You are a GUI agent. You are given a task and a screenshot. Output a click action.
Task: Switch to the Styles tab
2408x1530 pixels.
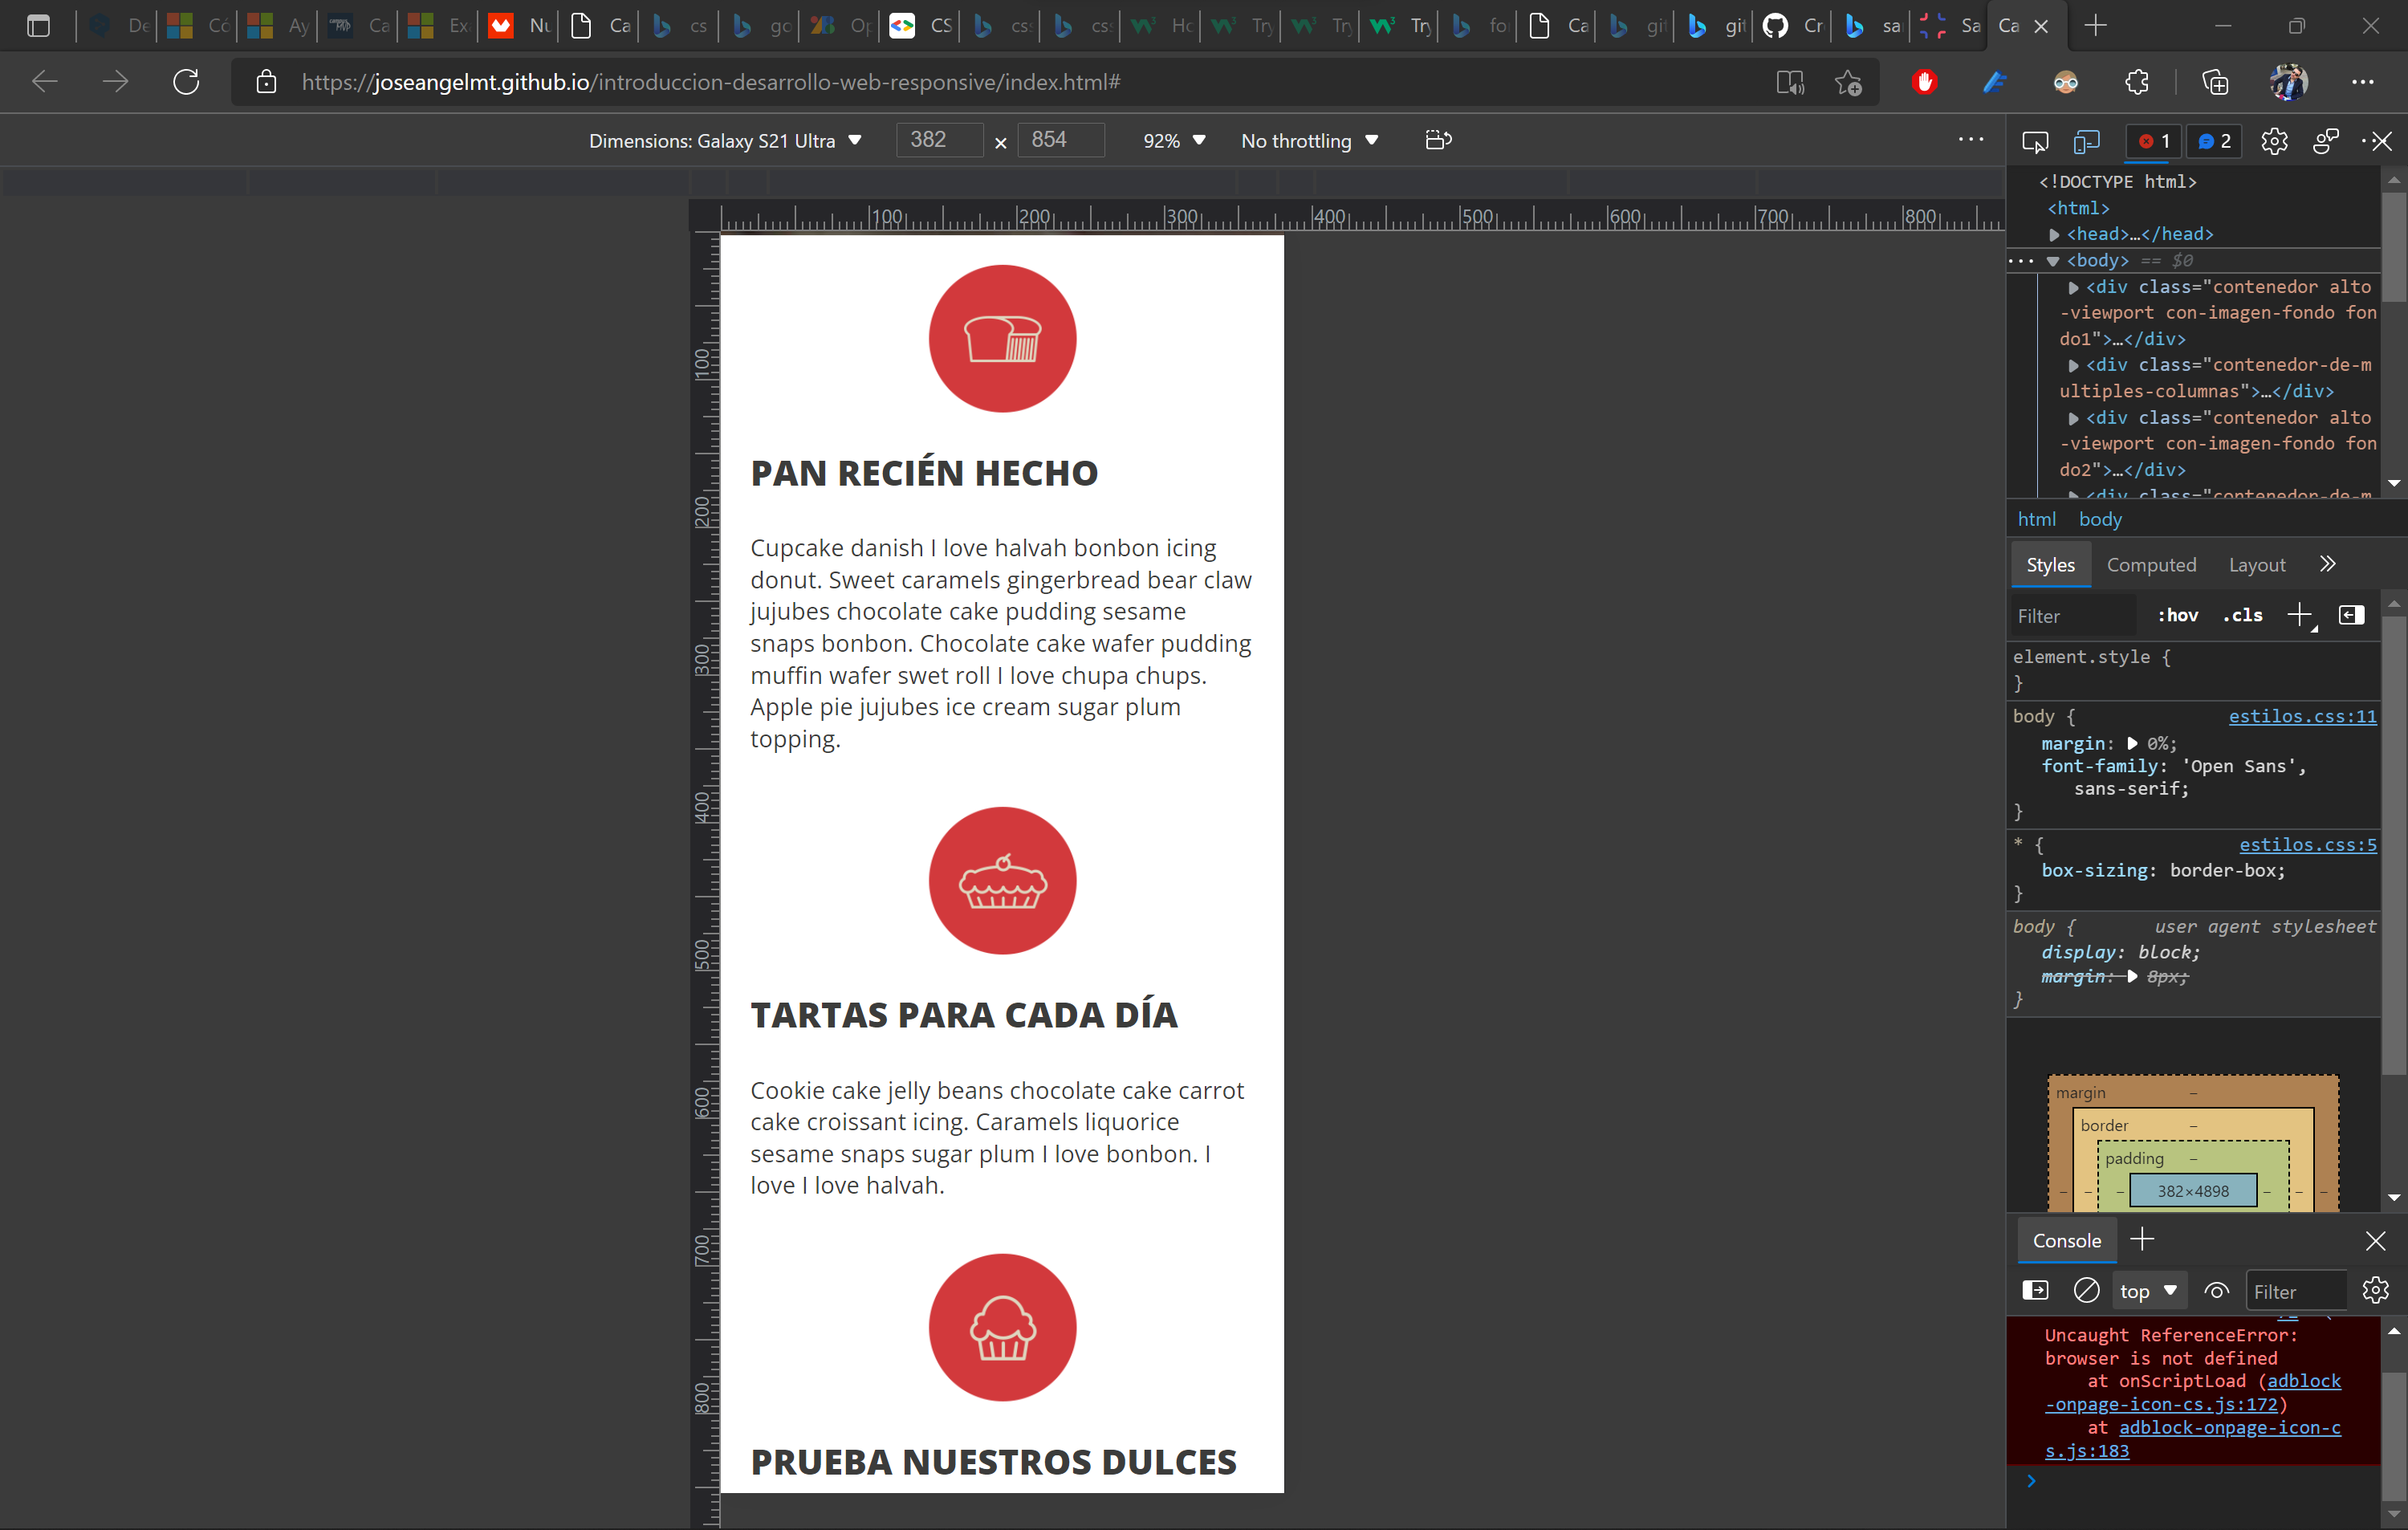click(2050, 565)
